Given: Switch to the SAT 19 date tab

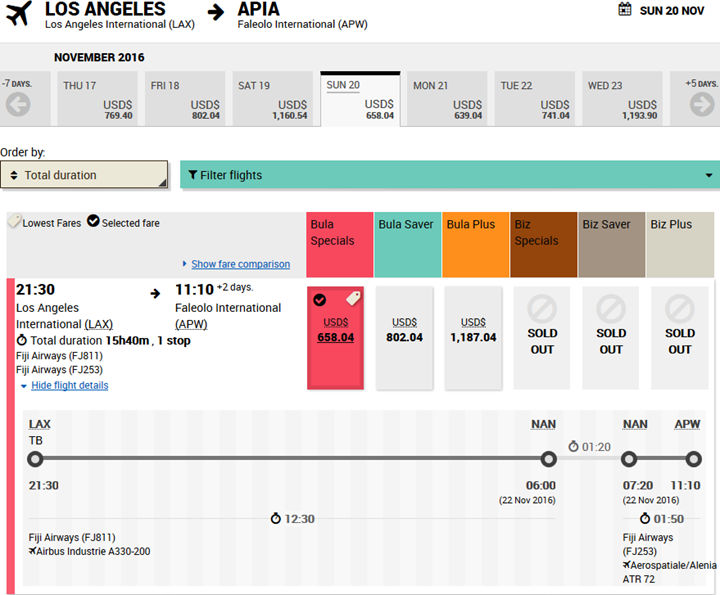Looking at the screenshot, I should pos(273,100).
